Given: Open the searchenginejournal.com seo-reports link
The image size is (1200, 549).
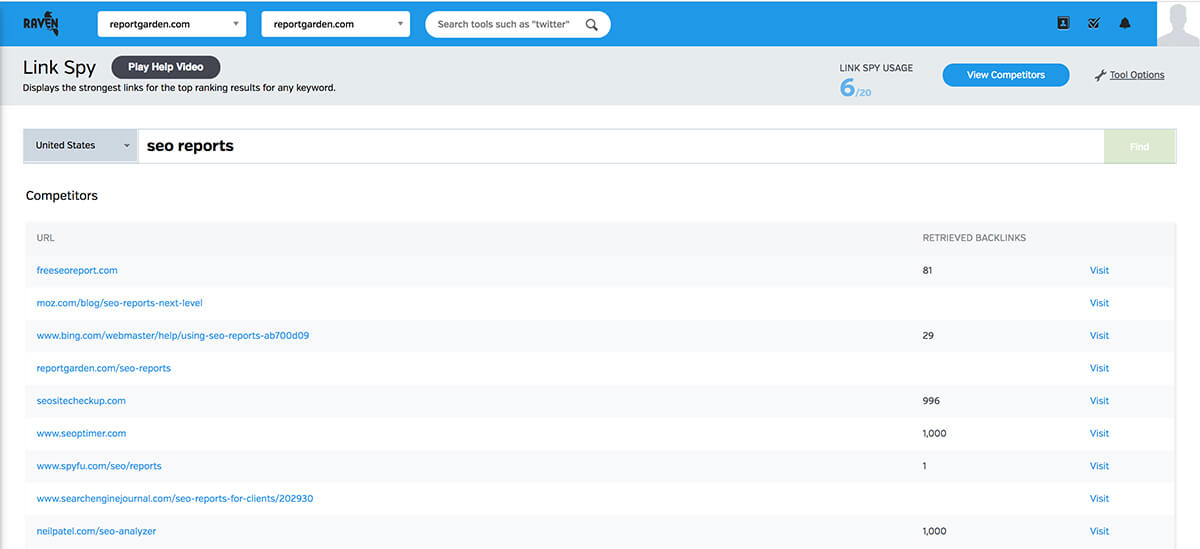Looking at the screenshot, I should 175,498.
